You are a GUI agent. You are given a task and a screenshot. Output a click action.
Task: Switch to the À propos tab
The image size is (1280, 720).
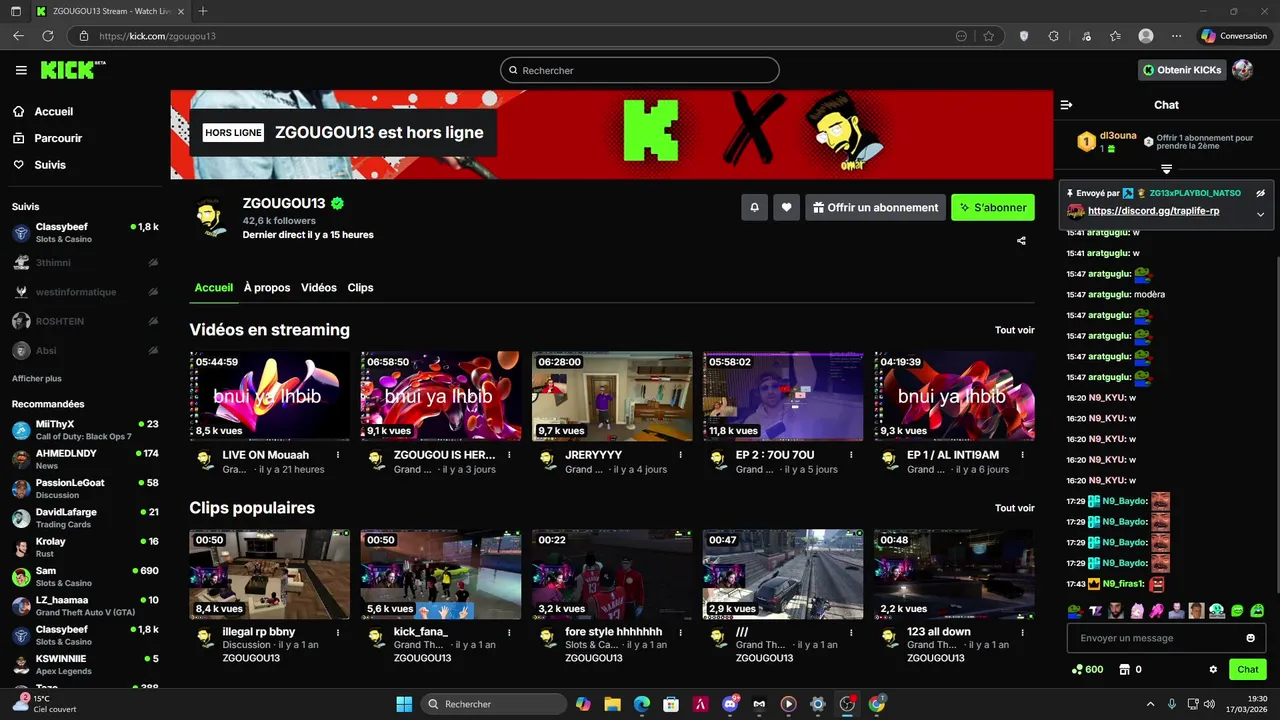click(267, 288)
